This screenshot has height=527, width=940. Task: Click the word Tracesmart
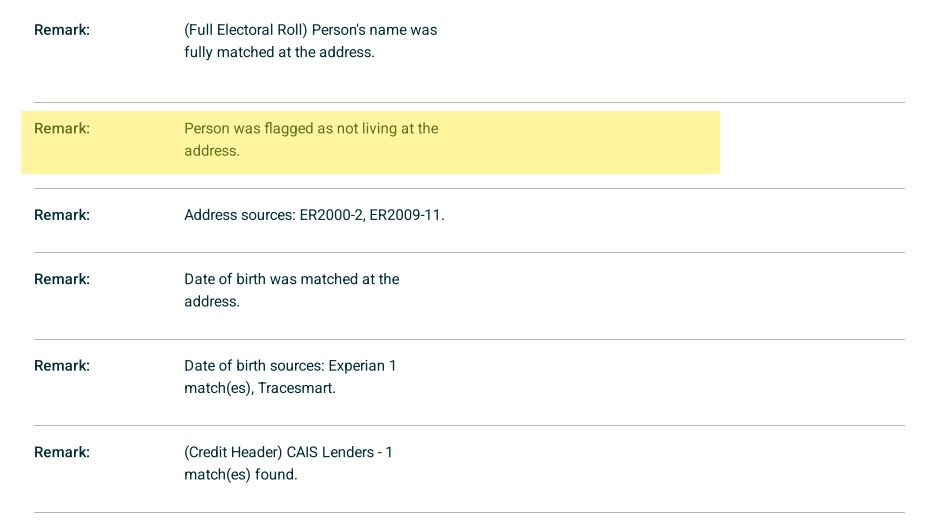[x=296, y=388]
